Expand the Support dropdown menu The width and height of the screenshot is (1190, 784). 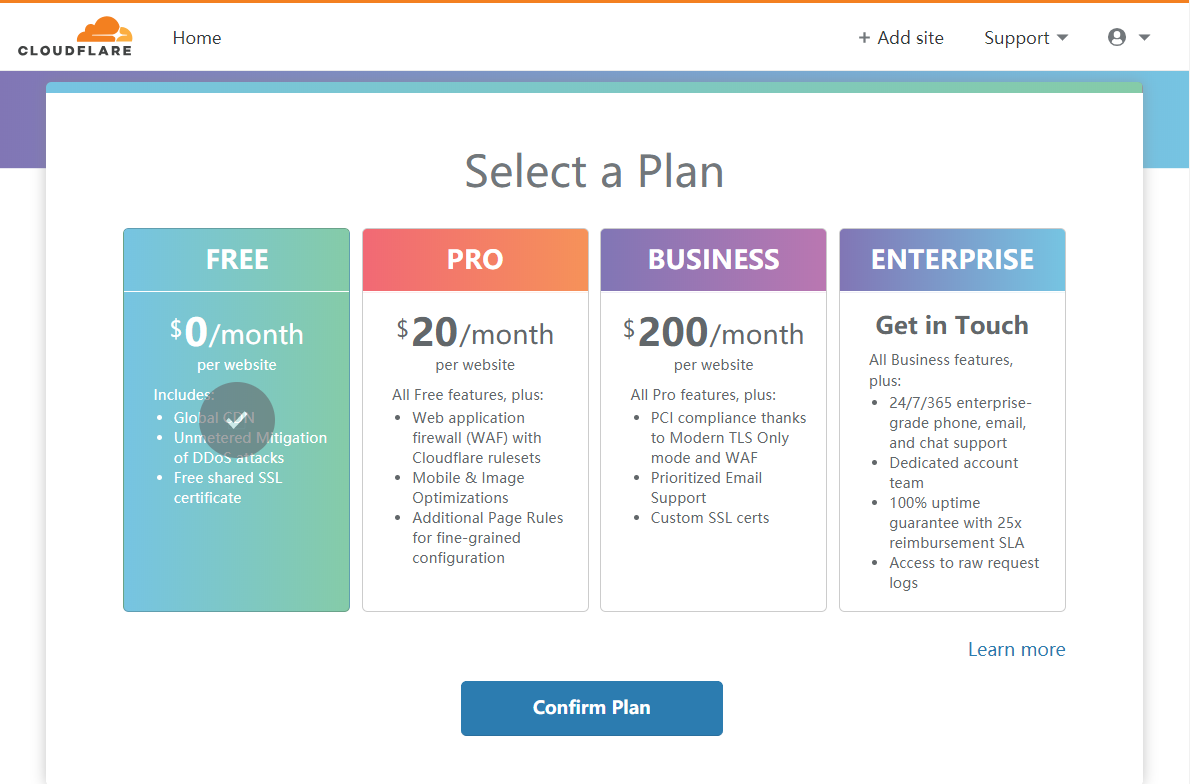pos(1026,38)
